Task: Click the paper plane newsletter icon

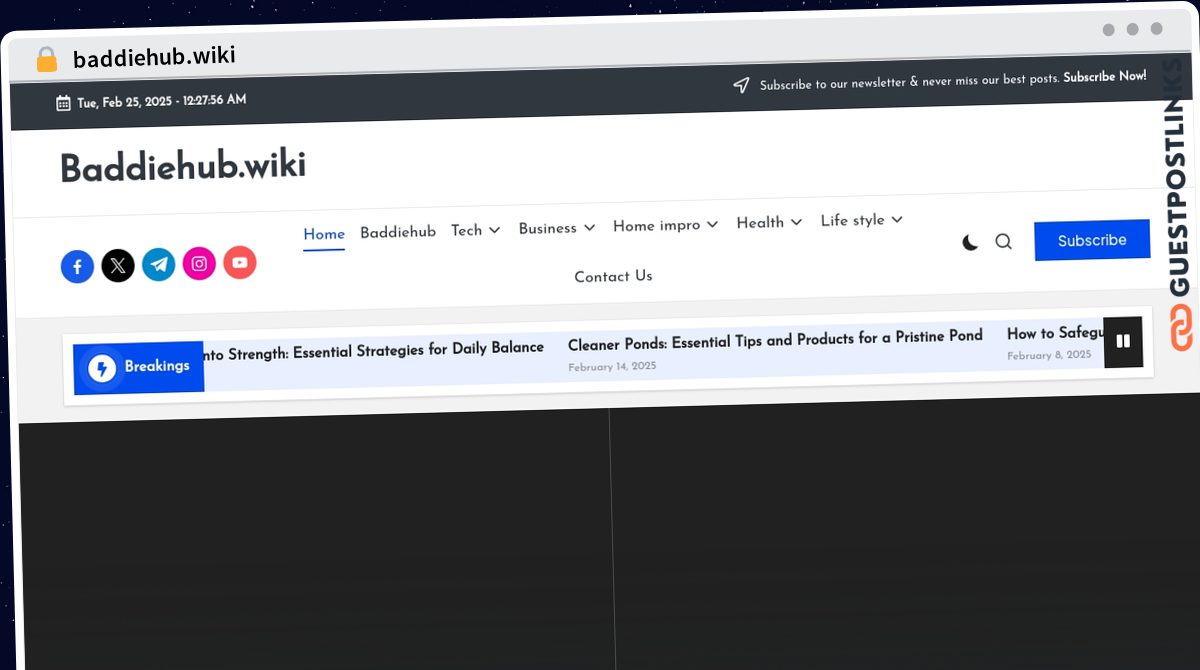Action: pos(741,86)
